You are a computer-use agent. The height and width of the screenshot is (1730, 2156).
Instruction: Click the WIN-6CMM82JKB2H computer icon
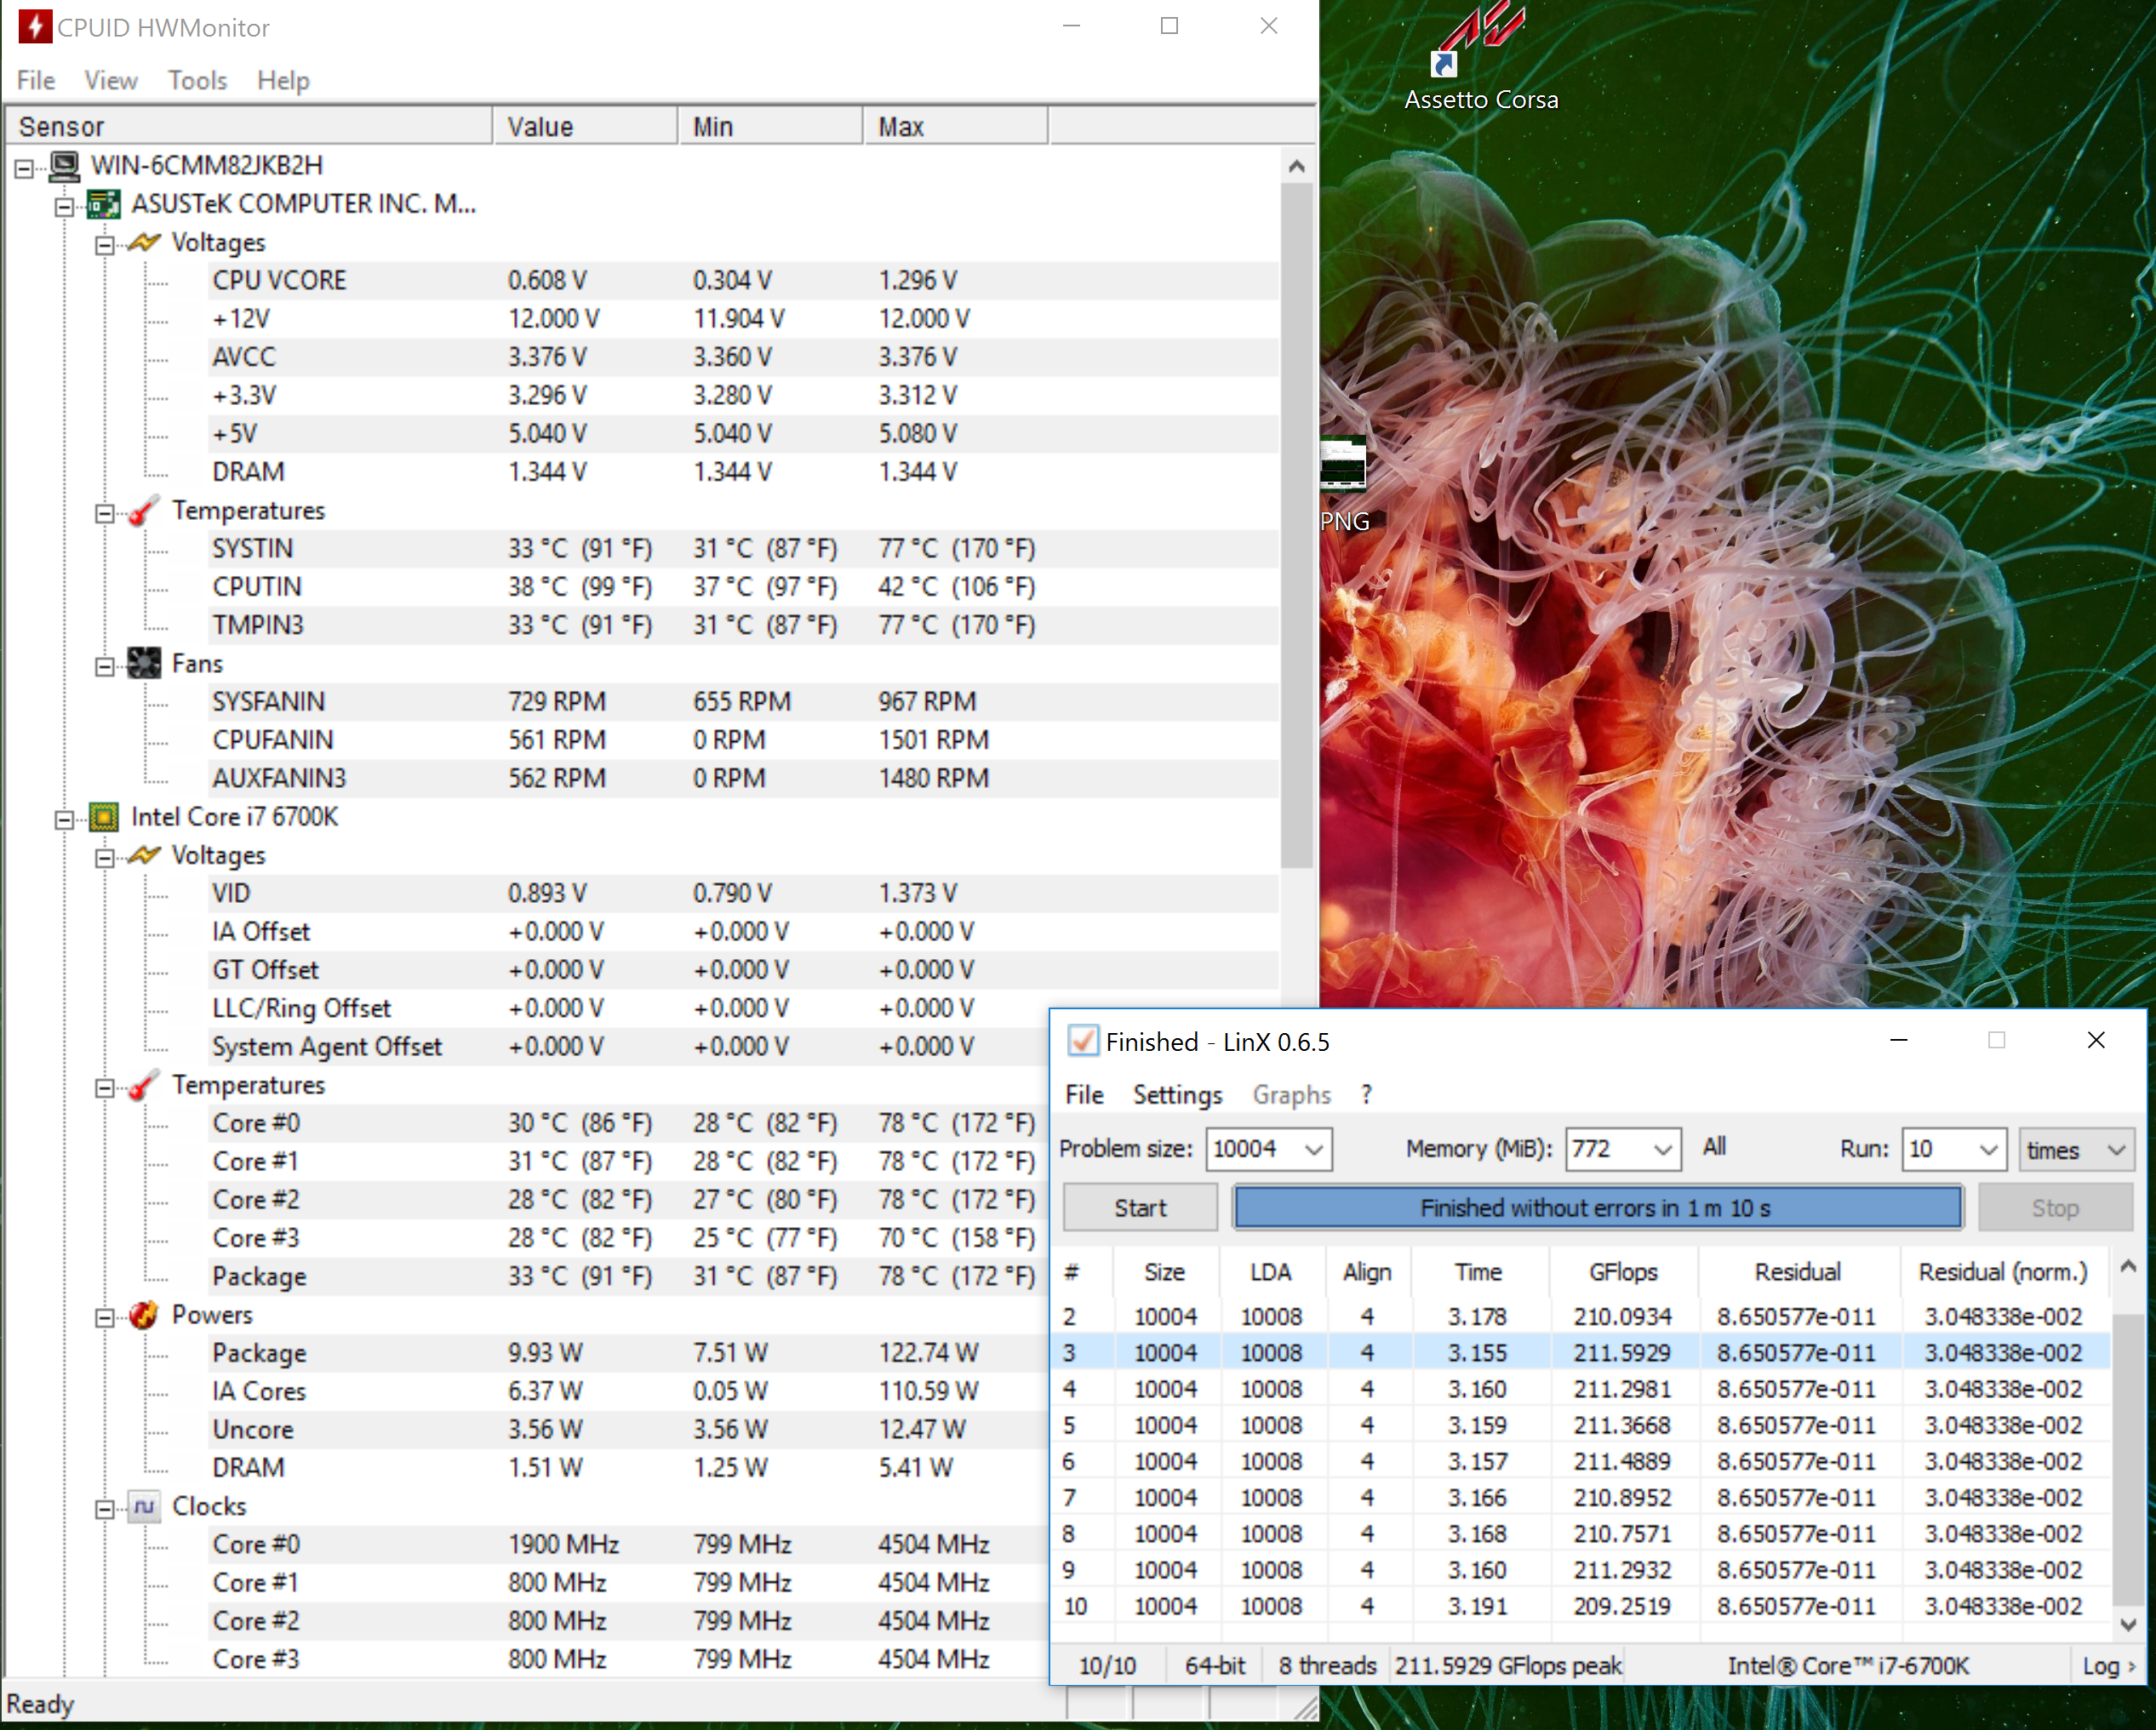click(64, 165)
